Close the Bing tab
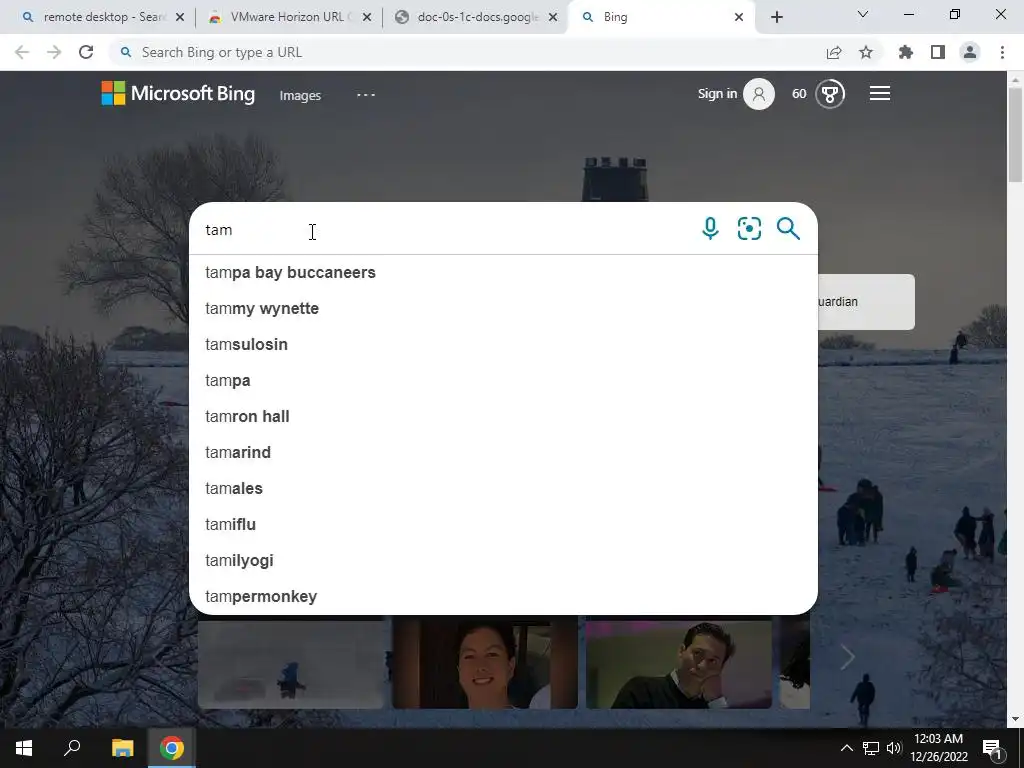 (x=739, y=17)
